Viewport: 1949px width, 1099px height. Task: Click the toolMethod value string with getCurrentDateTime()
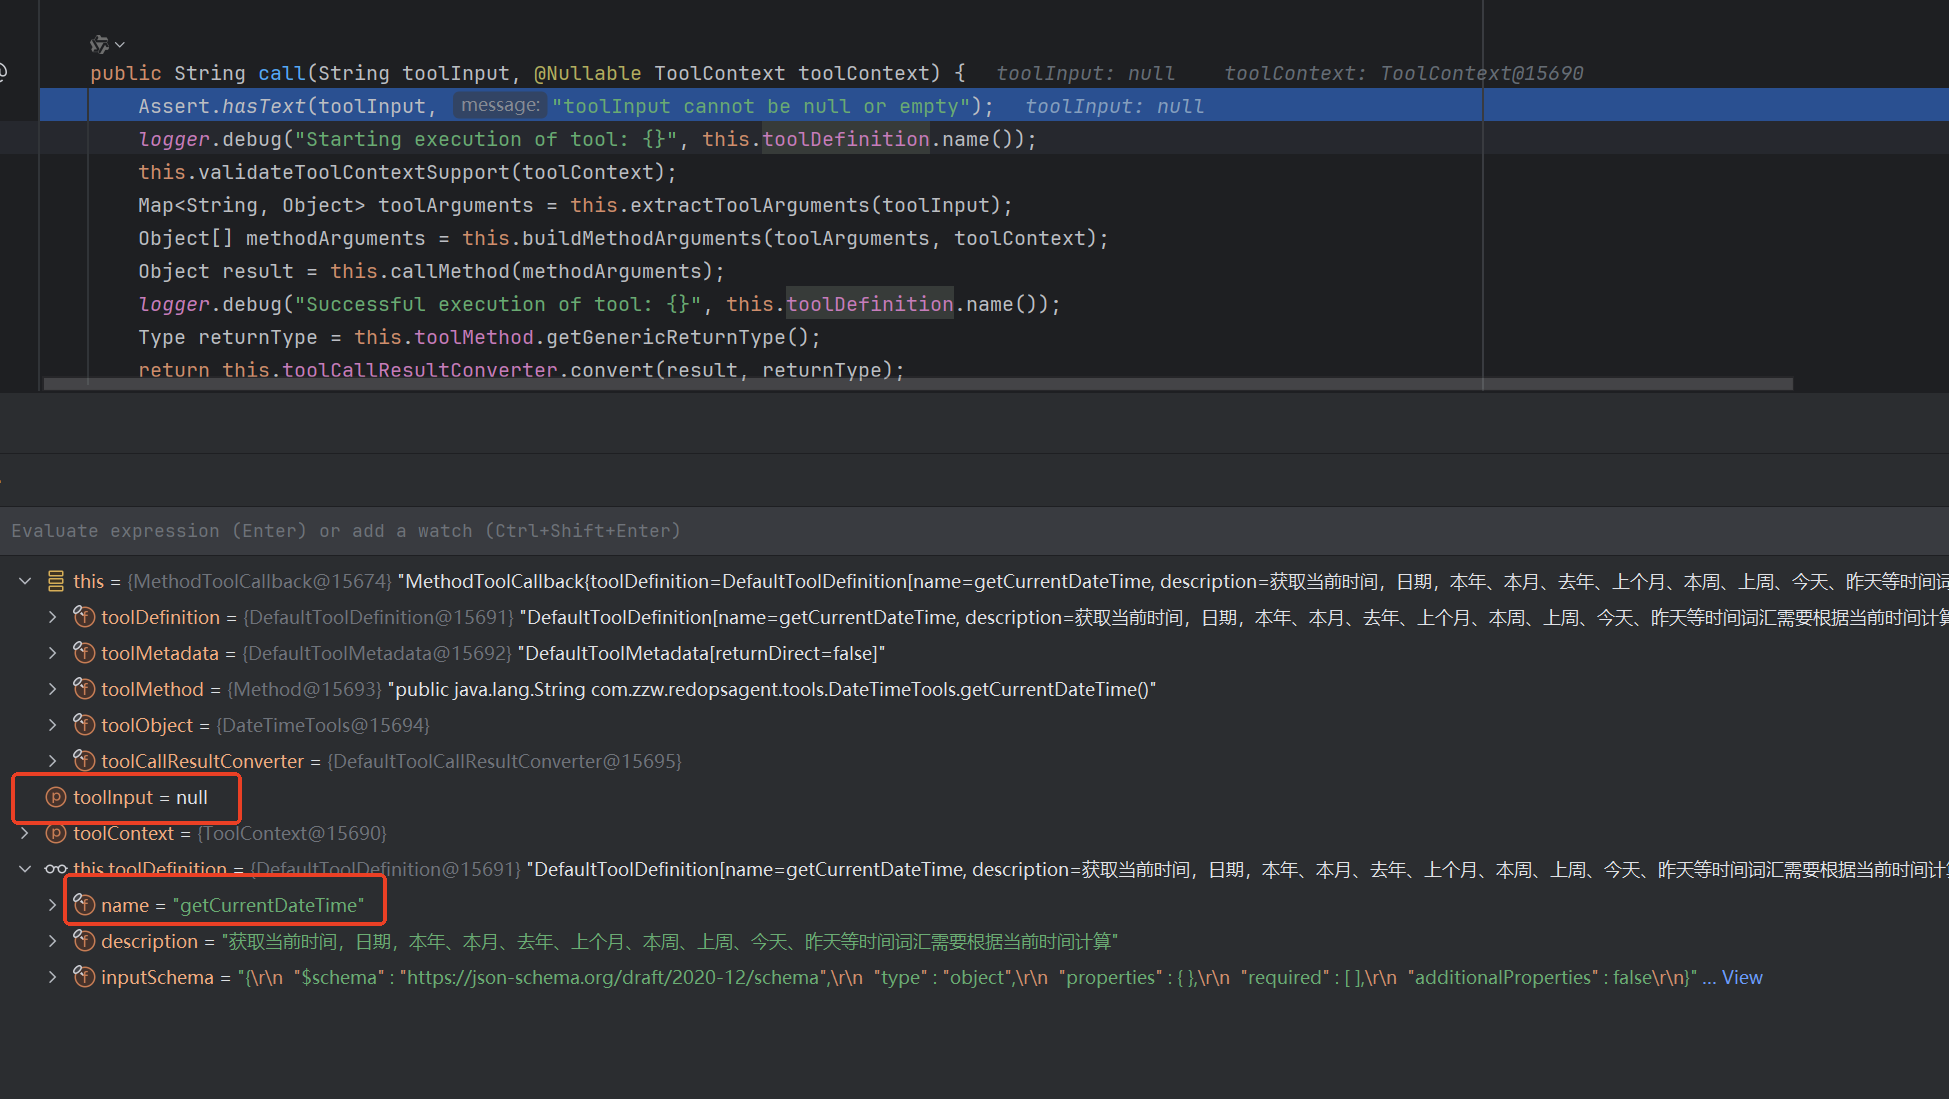(x=772, y=689)
